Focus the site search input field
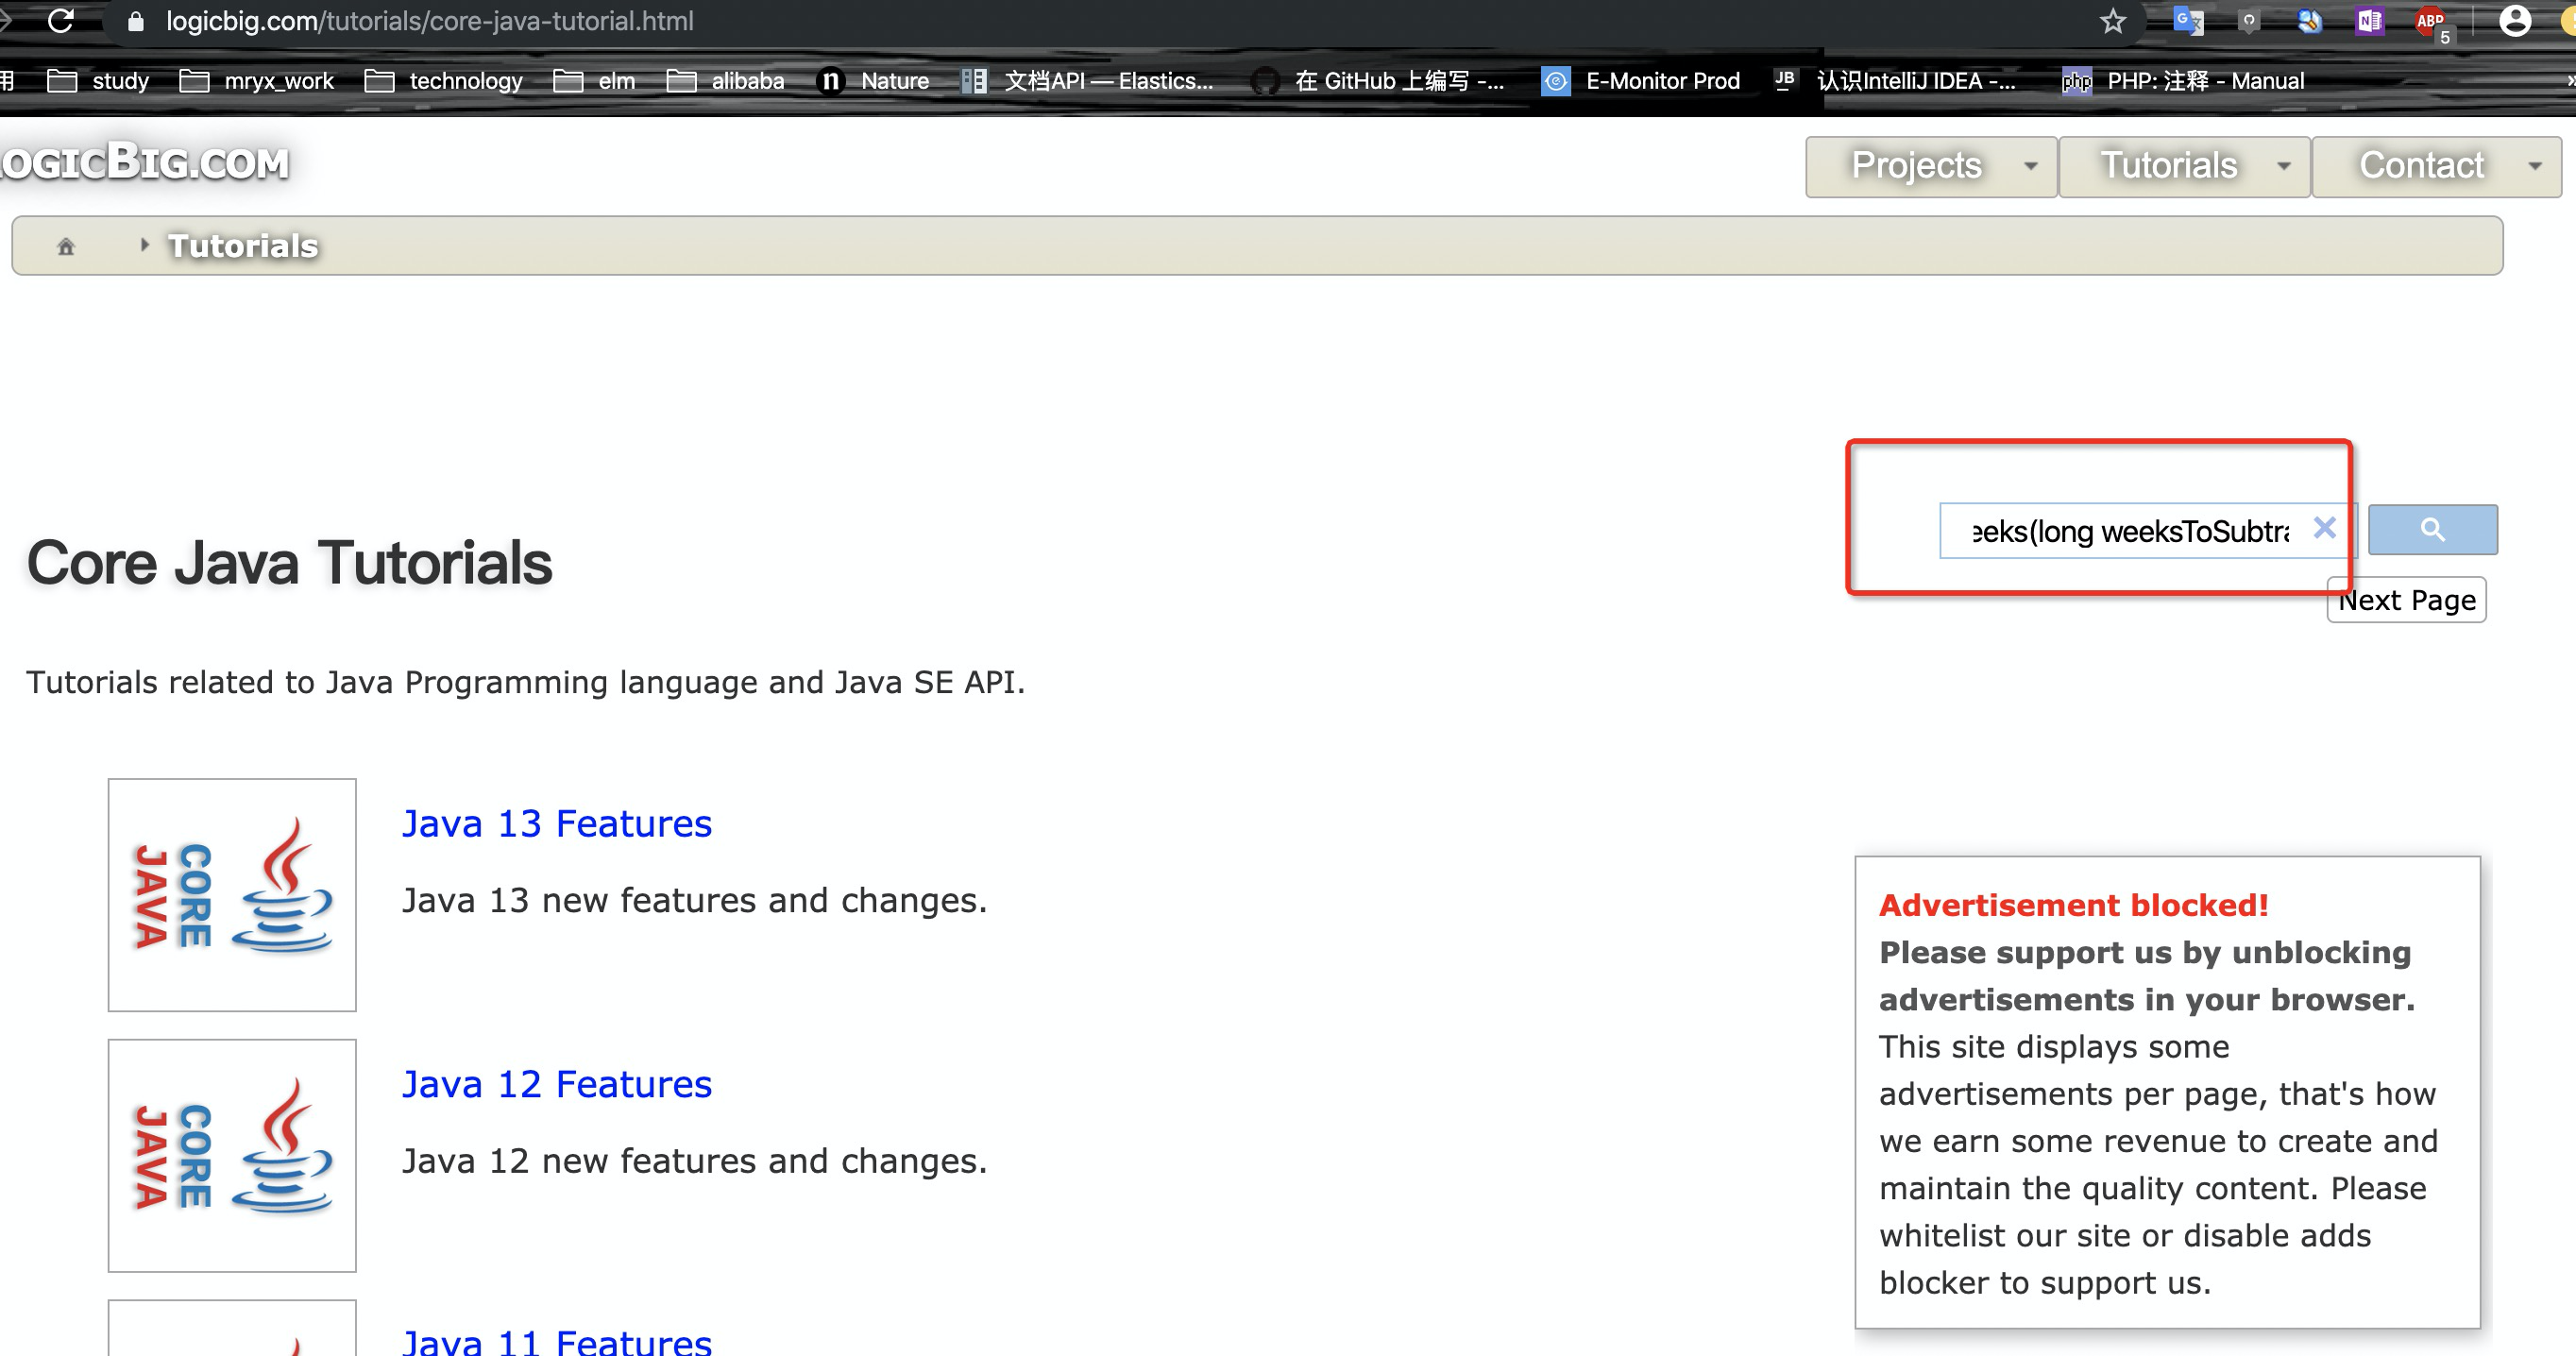Screen dimensions: 2576x1356 pos(2128,531)
